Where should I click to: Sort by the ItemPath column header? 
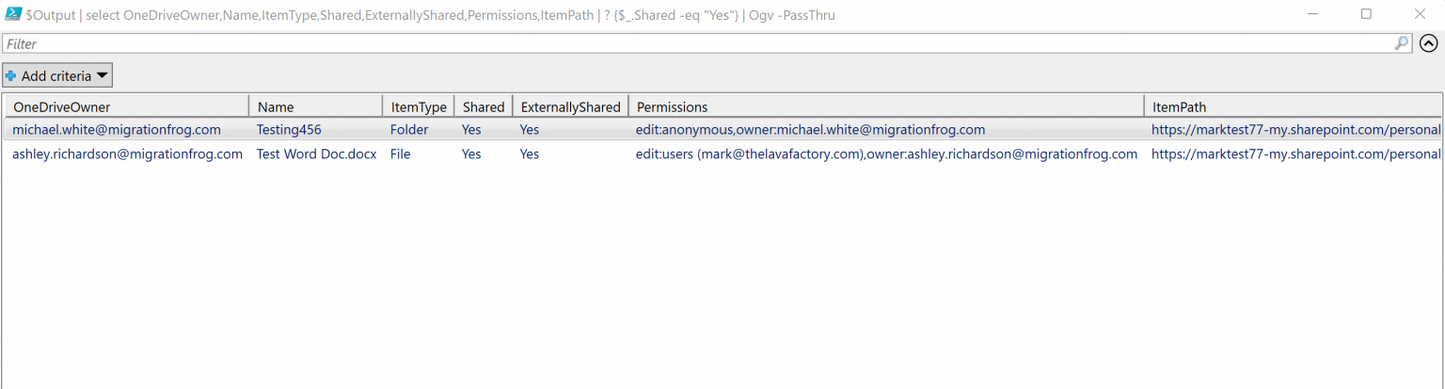tap(1293, 107)
